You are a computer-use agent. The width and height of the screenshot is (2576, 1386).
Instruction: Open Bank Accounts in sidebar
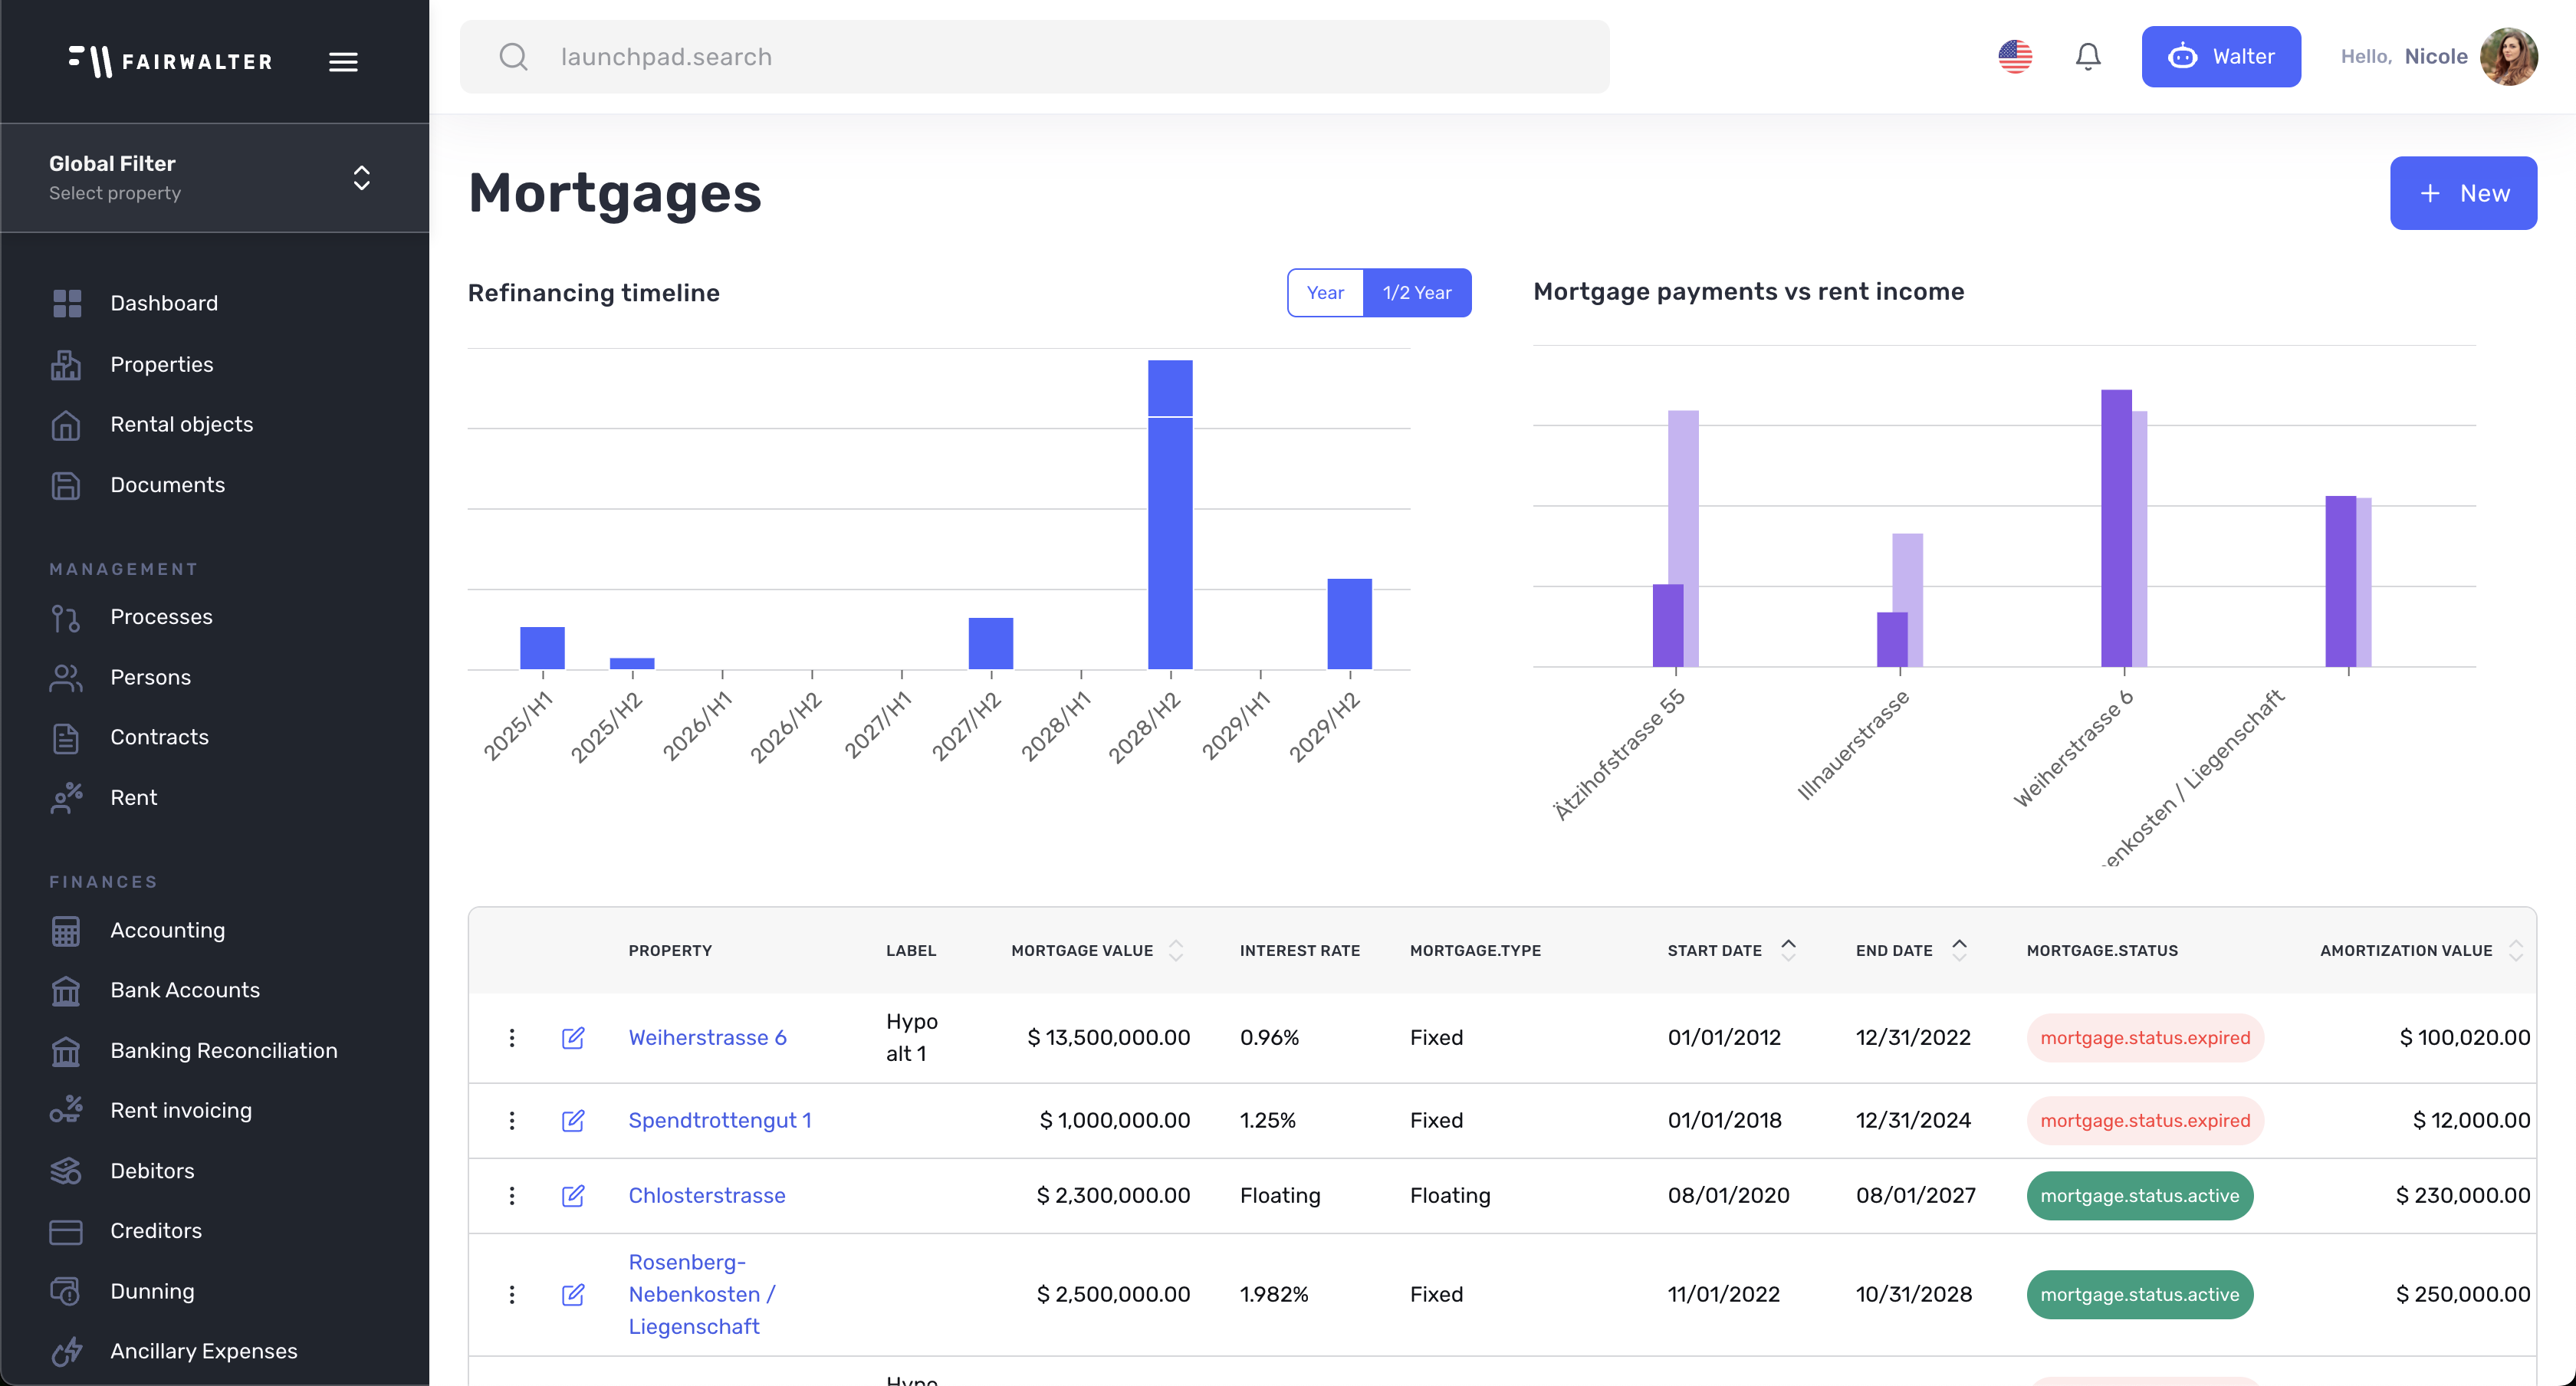click(185, 990)
